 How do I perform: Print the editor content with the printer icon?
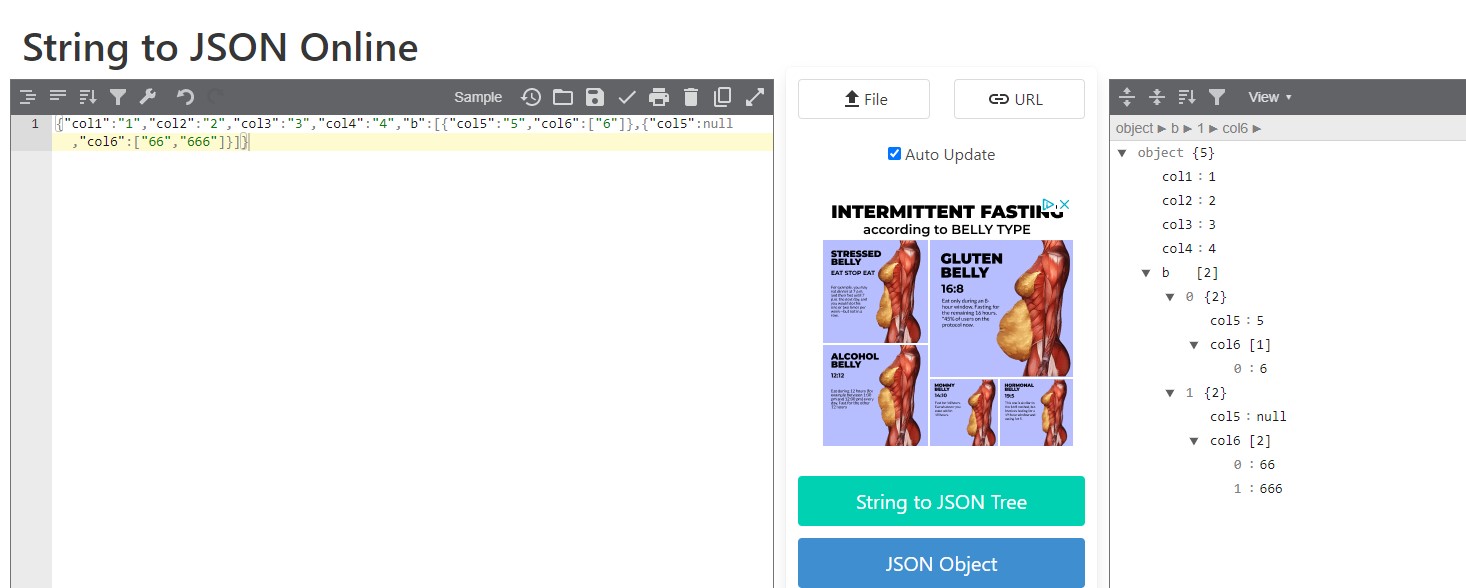[658, 97]
